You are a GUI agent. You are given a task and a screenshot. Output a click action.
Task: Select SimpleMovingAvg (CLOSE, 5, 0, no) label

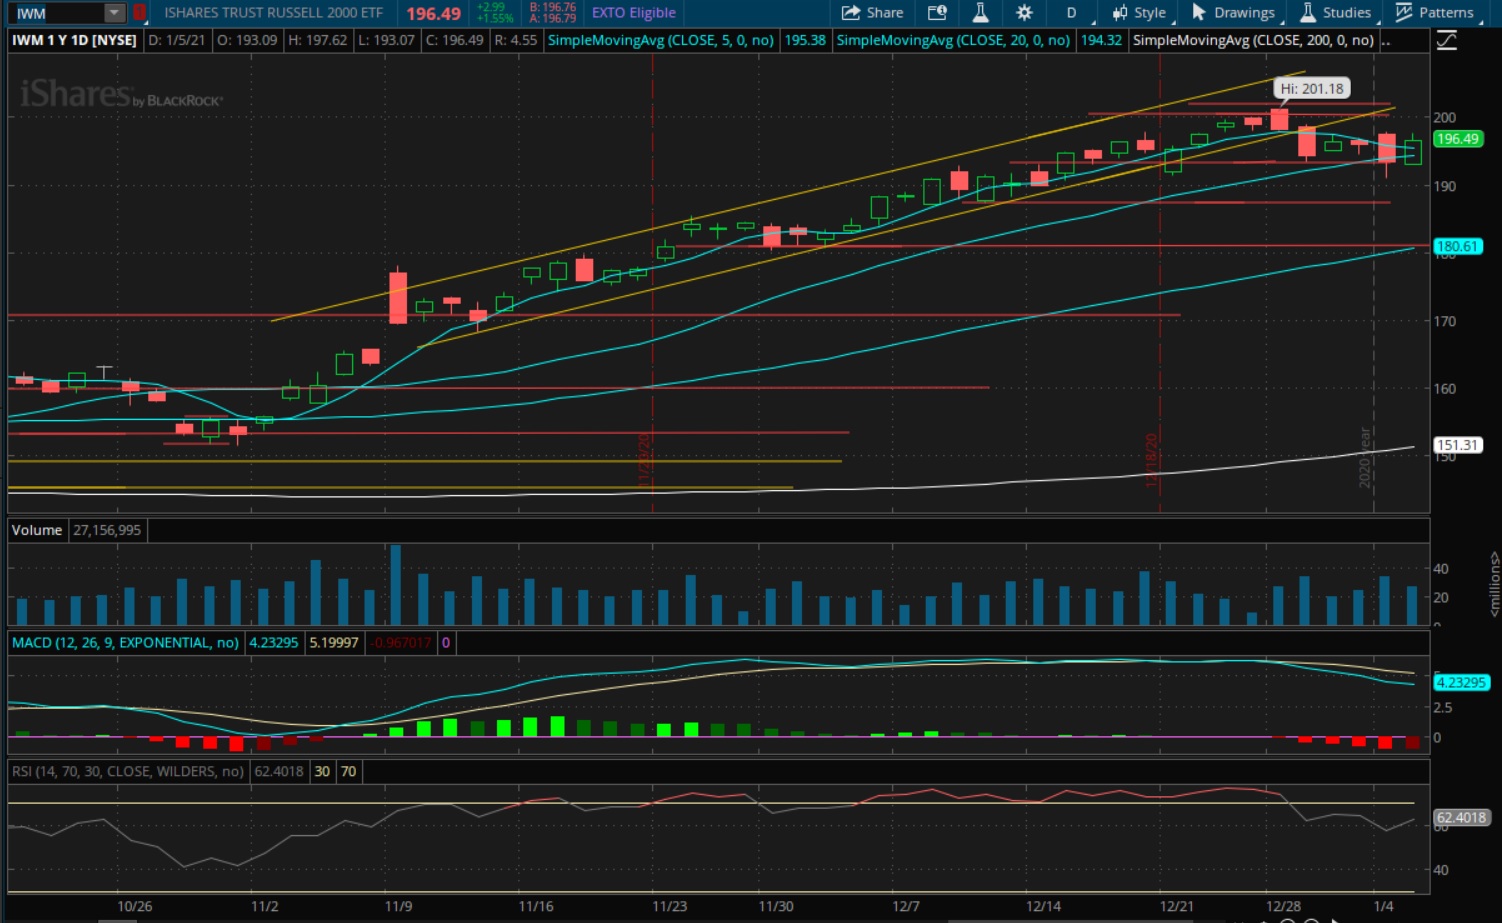661,40
